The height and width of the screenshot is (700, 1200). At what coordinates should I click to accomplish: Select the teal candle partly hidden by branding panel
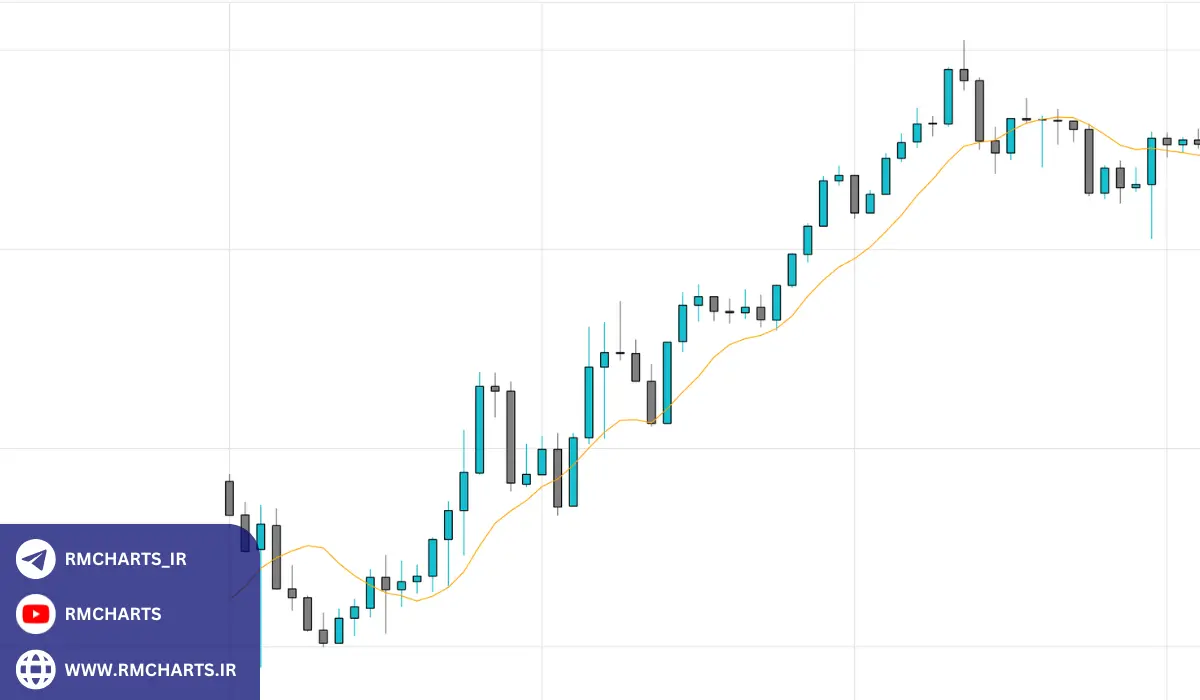tap(261, 537)
